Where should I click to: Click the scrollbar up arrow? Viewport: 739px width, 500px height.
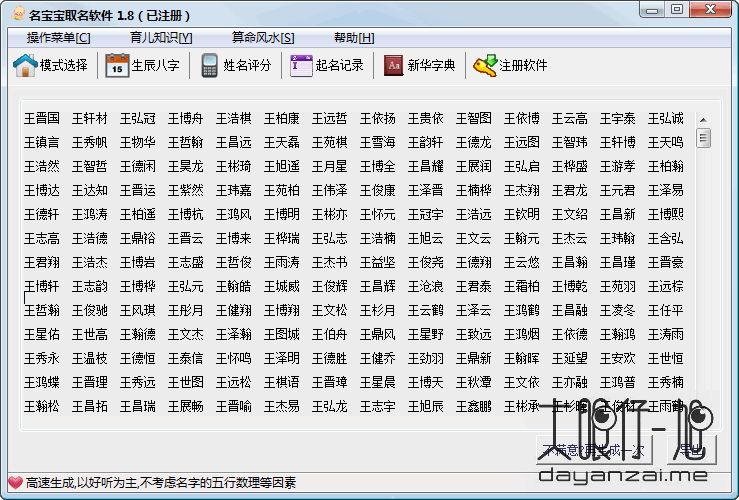coord(703,120)
